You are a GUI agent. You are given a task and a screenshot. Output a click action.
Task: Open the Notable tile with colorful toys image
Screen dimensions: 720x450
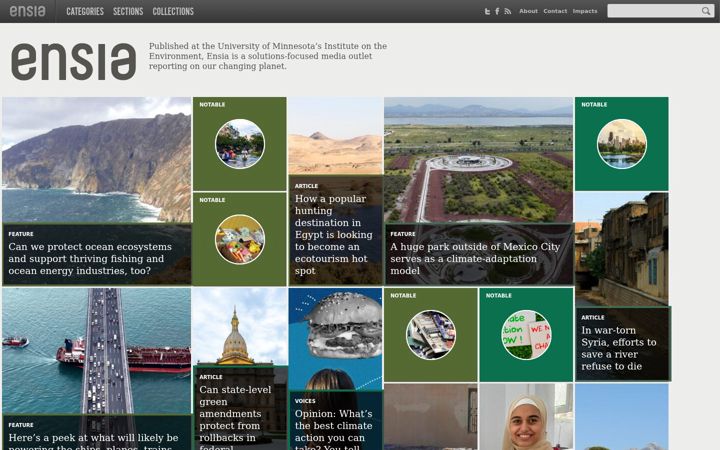coord(240,239)
